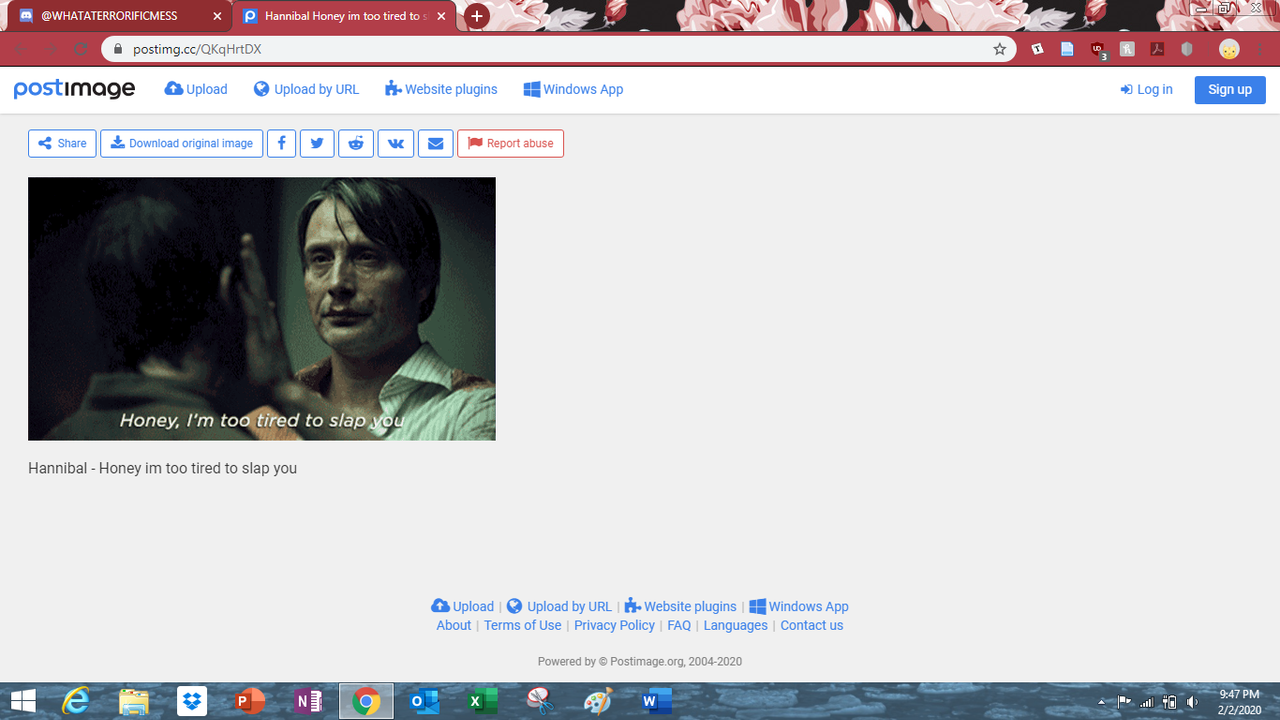The width and height of the screenshot is (1280, 720).
Task: Open Website plugins in top navigation
Action: [441, 89]
